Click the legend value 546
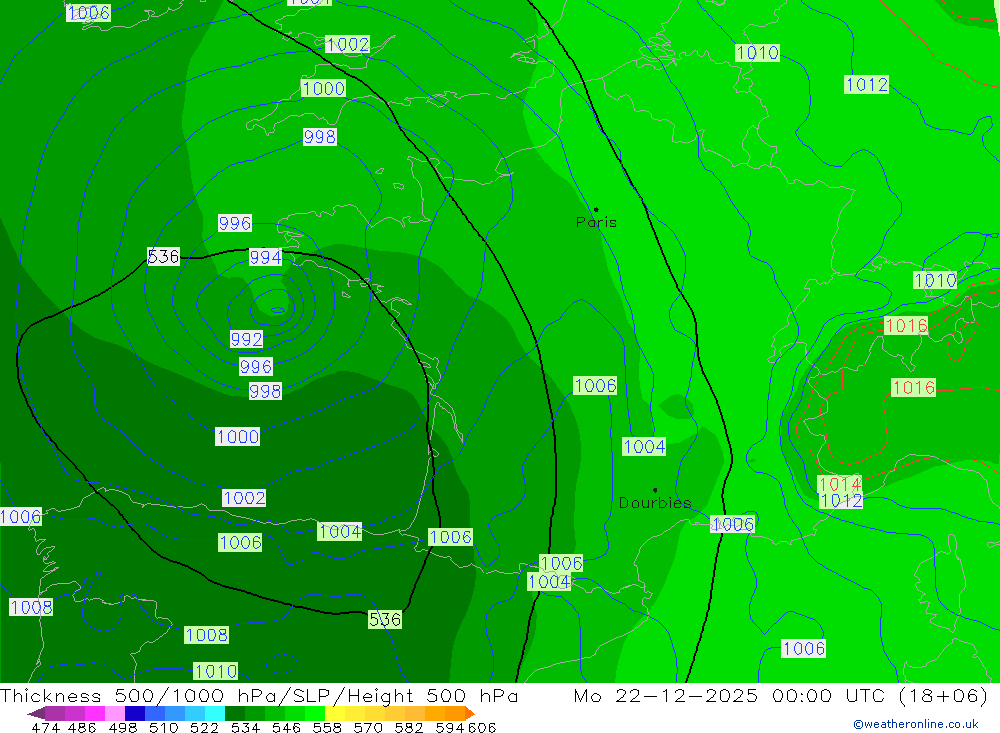Image resolution: width=1000 pixels, height=733 pixels. pos(286,728)
